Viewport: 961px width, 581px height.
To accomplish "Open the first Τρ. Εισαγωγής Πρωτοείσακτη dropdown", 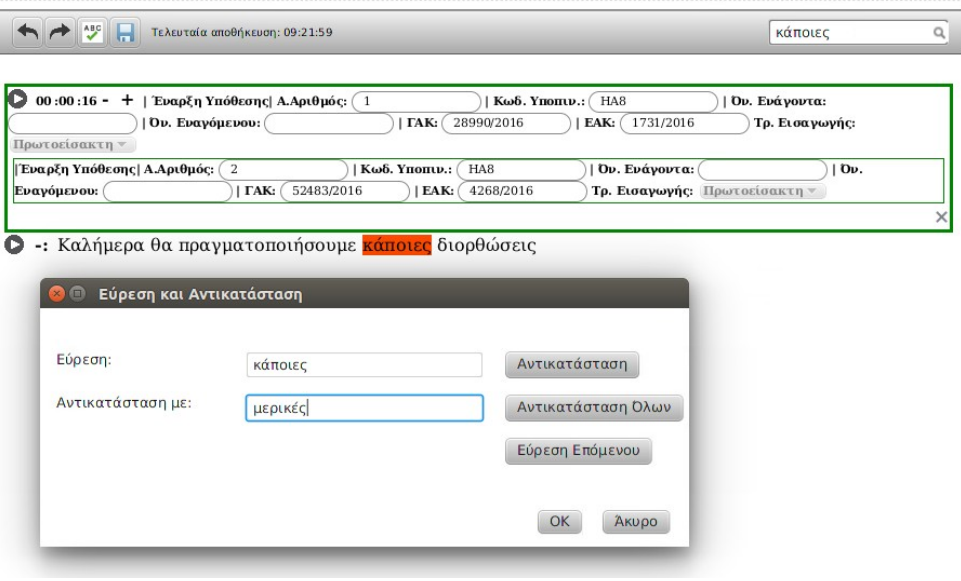I will [69, 145].
